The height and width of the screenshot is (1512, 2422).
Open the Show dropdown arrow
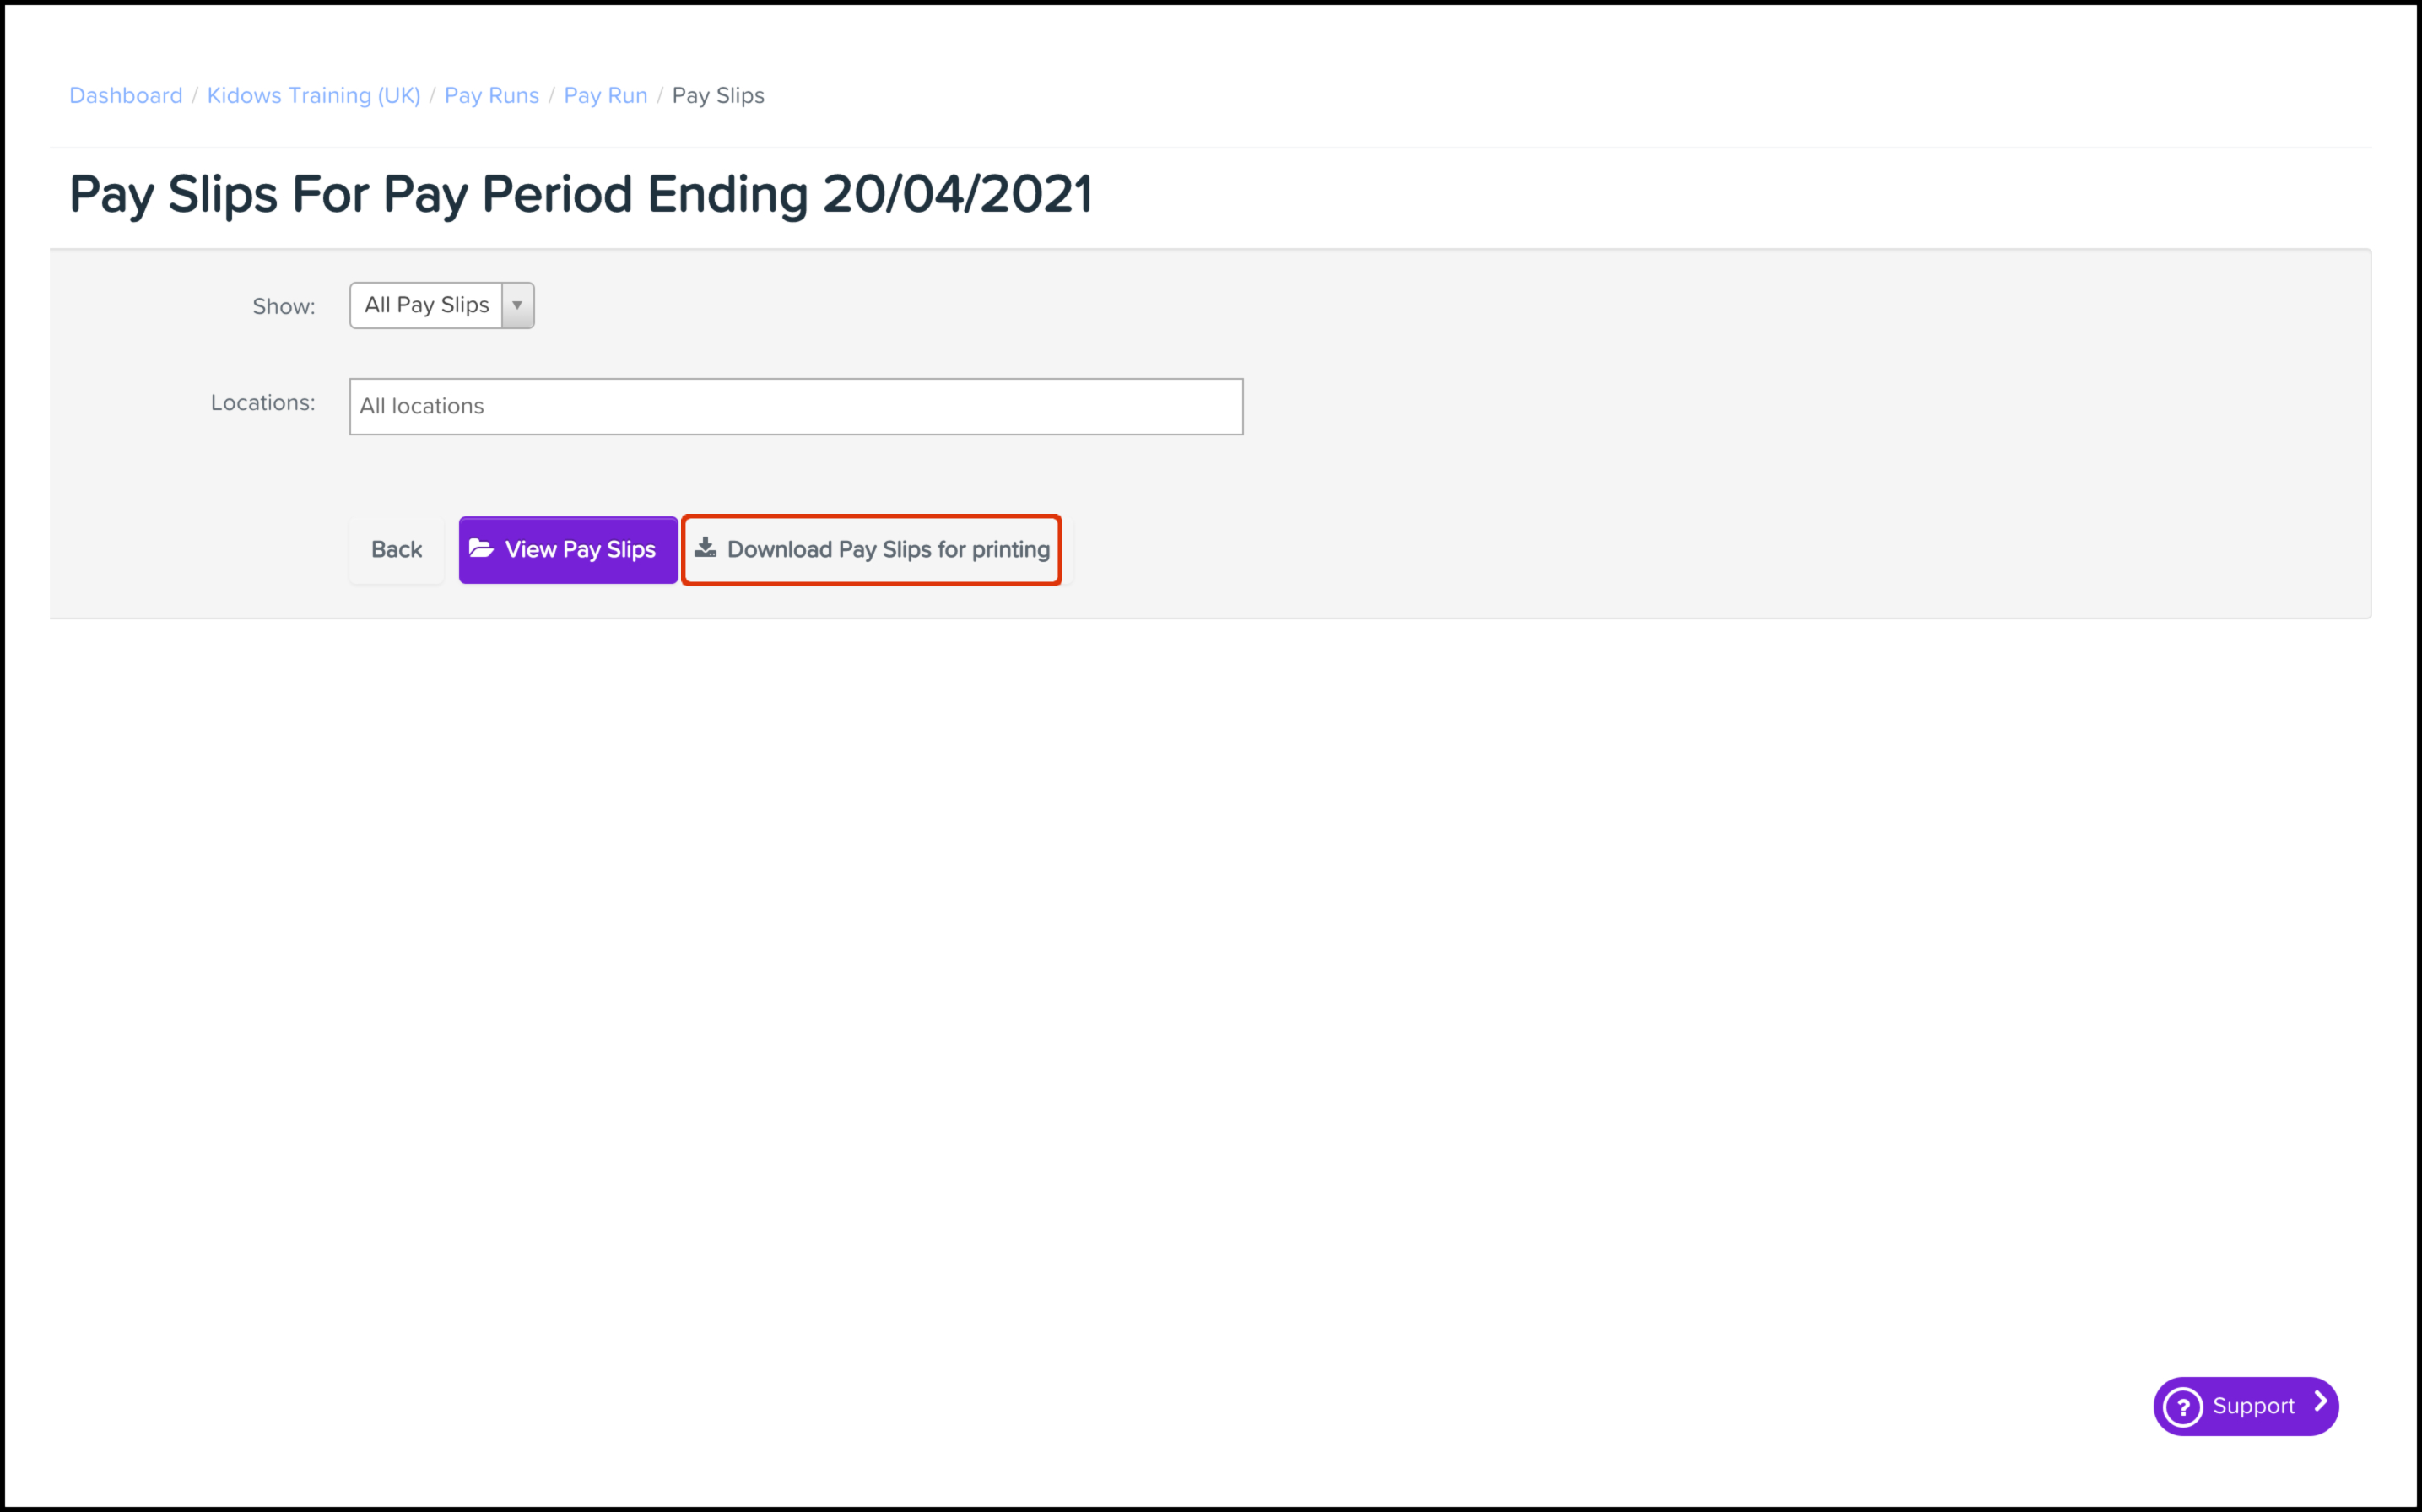[517, 306]
